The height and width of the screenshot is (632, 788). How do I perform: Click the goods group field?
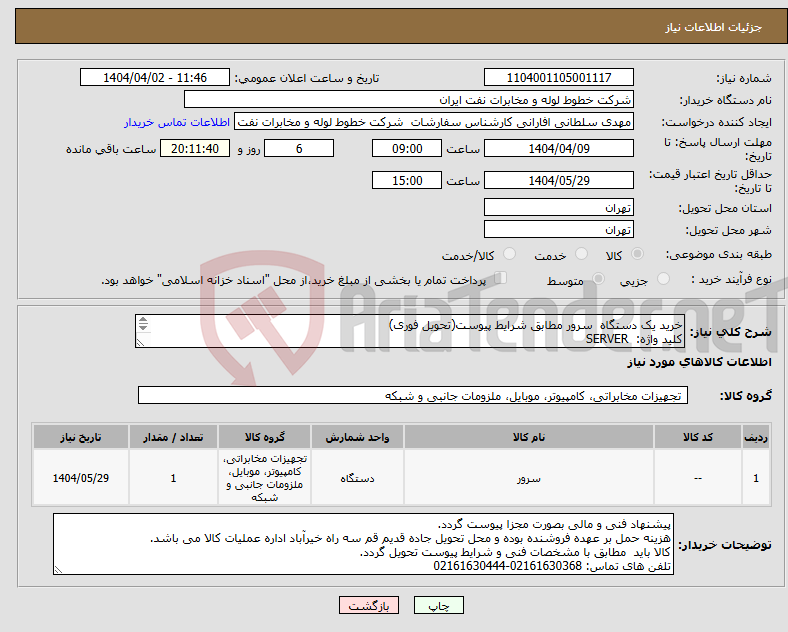pos(413,395)
